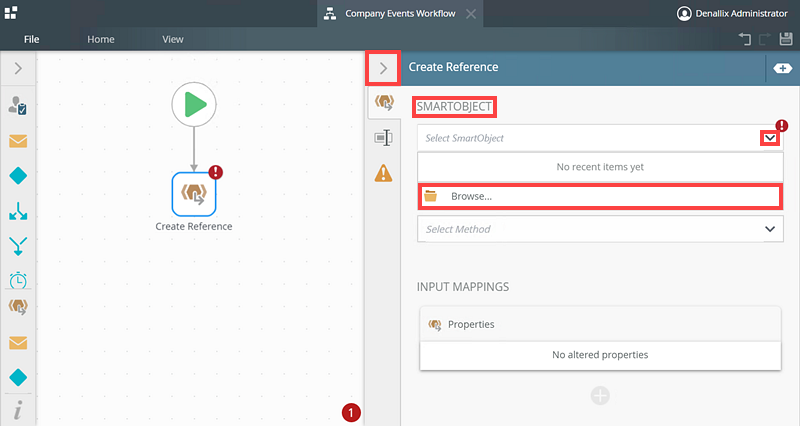Screen dimensions: 800x426
Task: Select the lower Decision diamond icon
Action: pyautogui.click(x=18, y=378)
